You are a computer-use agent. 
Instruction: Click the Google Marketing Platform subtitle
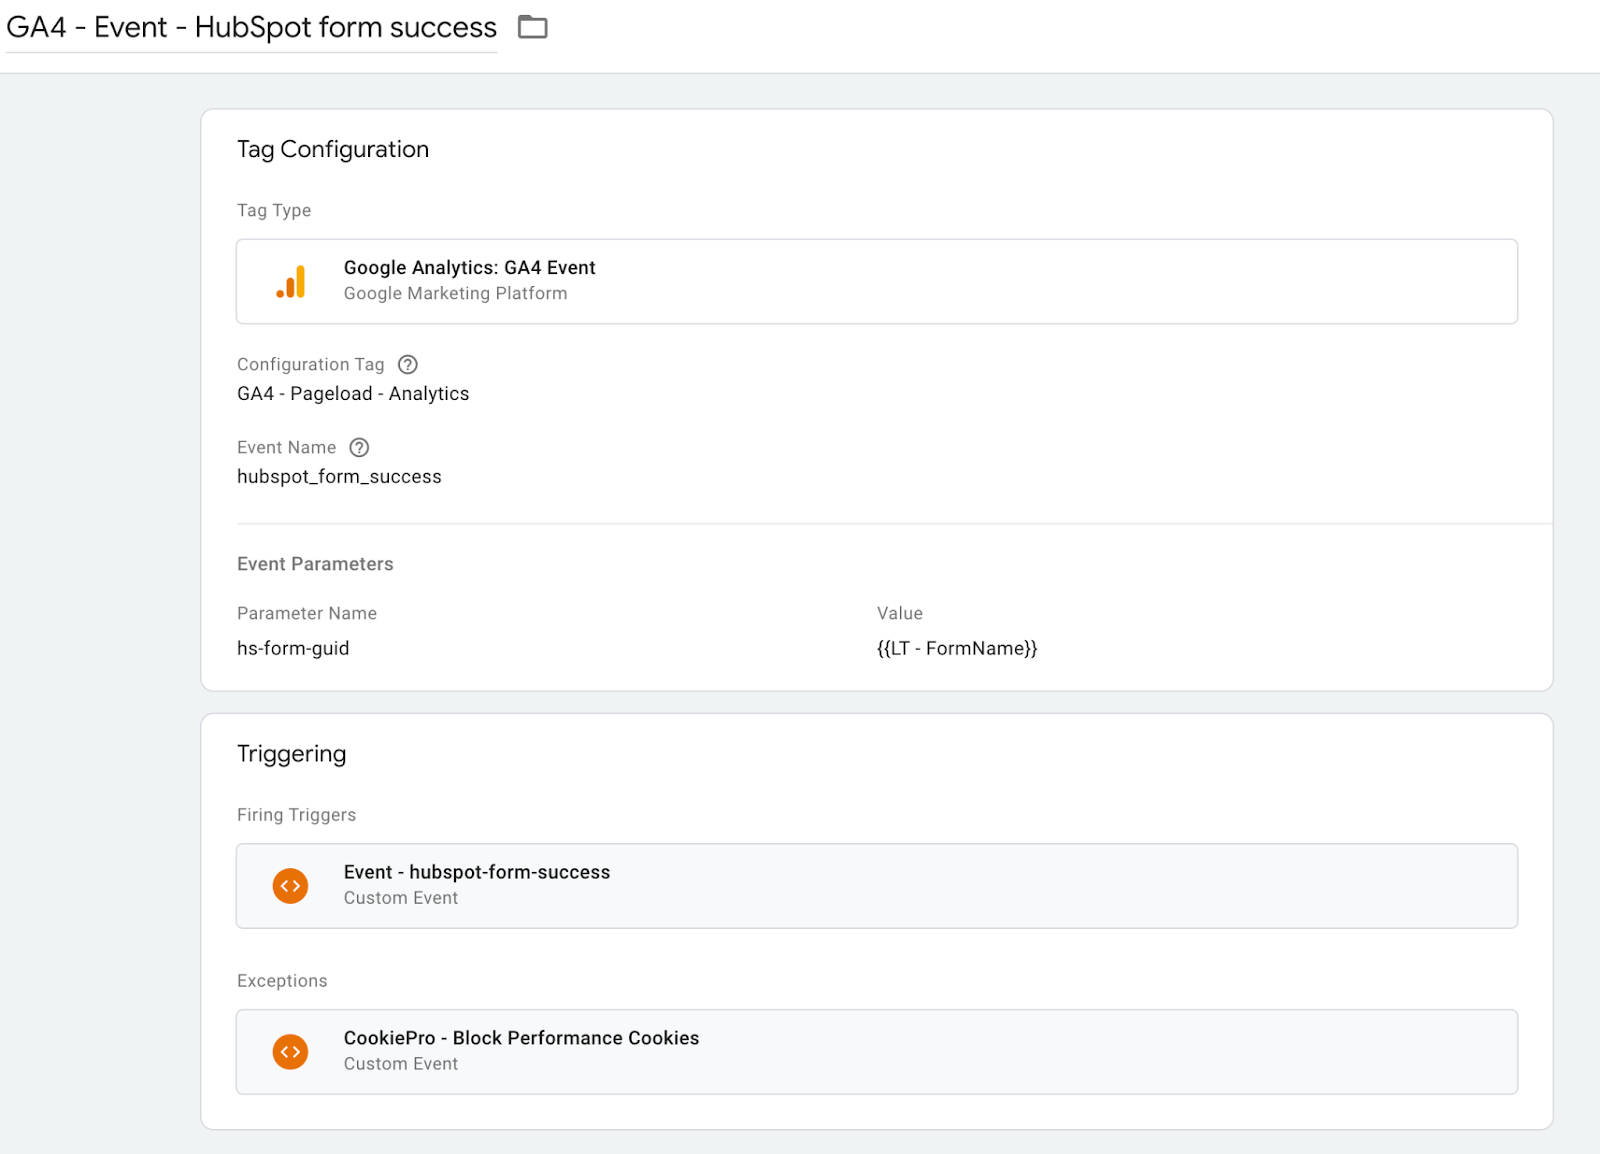pos(455,294)
